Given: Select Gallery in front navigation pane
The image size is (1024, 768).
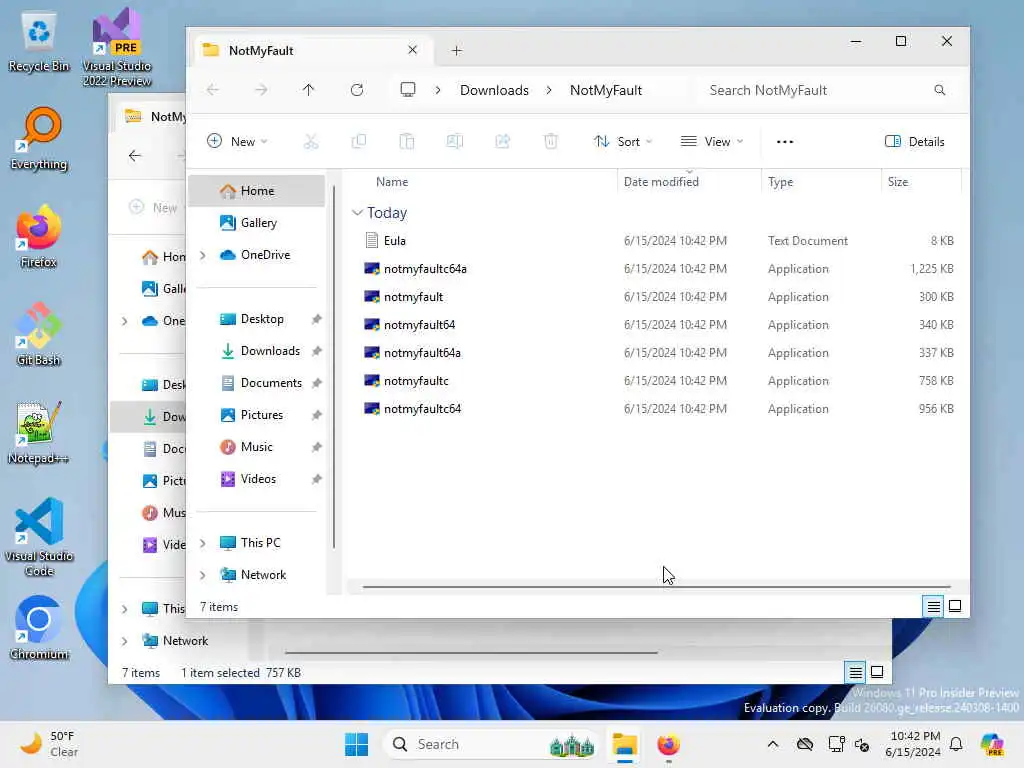Looking at the screenshot, I should point(257,223).
